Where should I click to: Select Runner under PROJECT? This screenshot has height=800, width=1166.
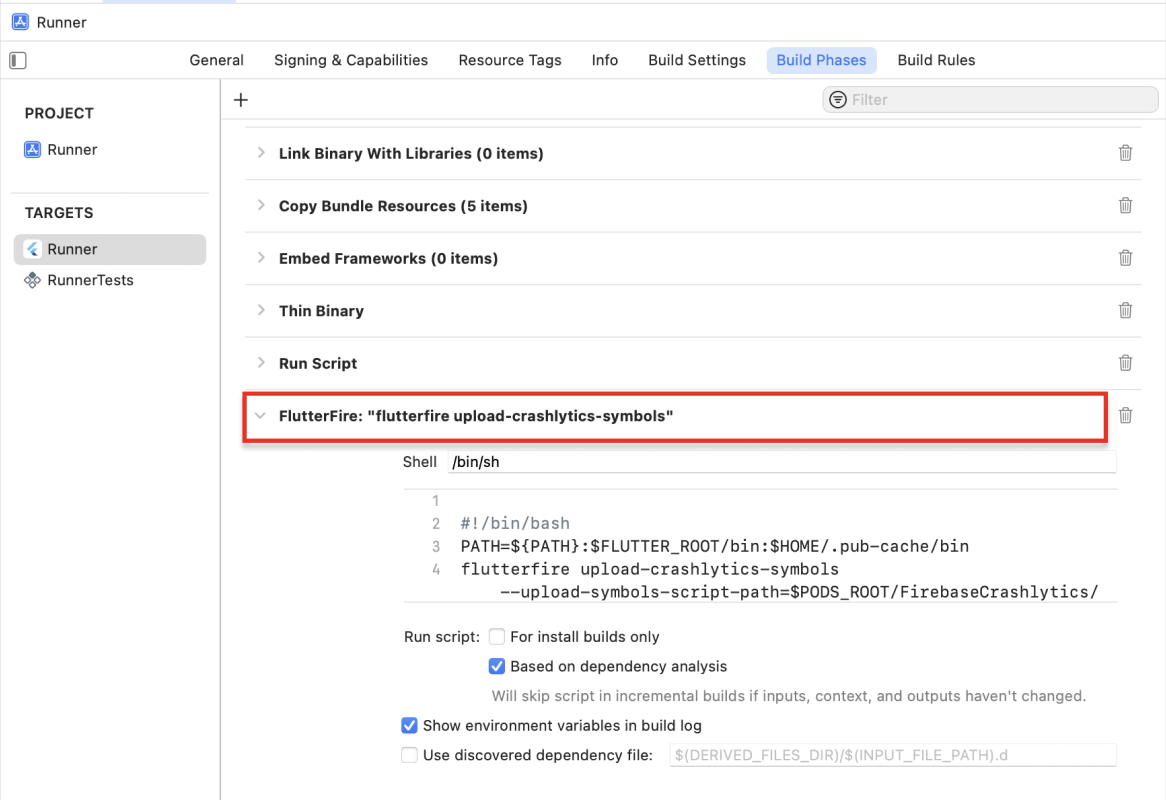(72, 149)
